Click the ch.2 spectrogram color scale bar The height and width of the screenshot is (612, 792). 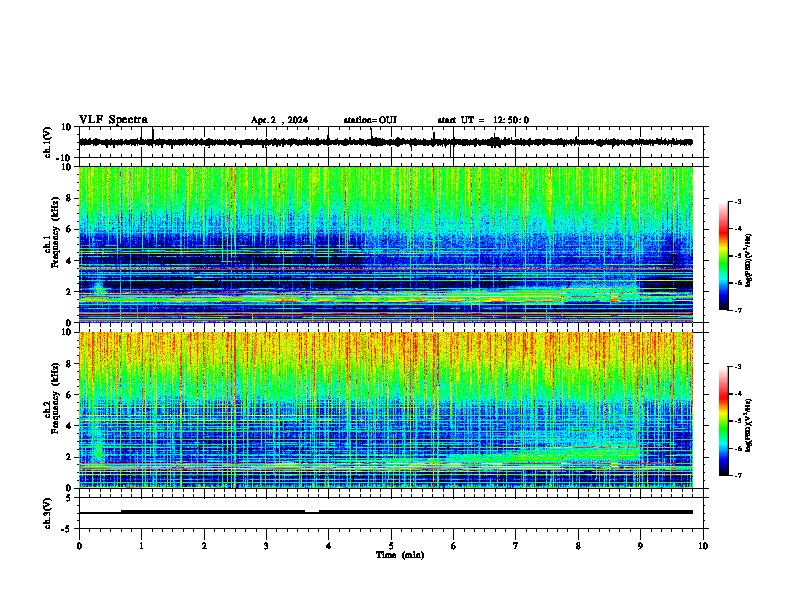pos(723,421)
